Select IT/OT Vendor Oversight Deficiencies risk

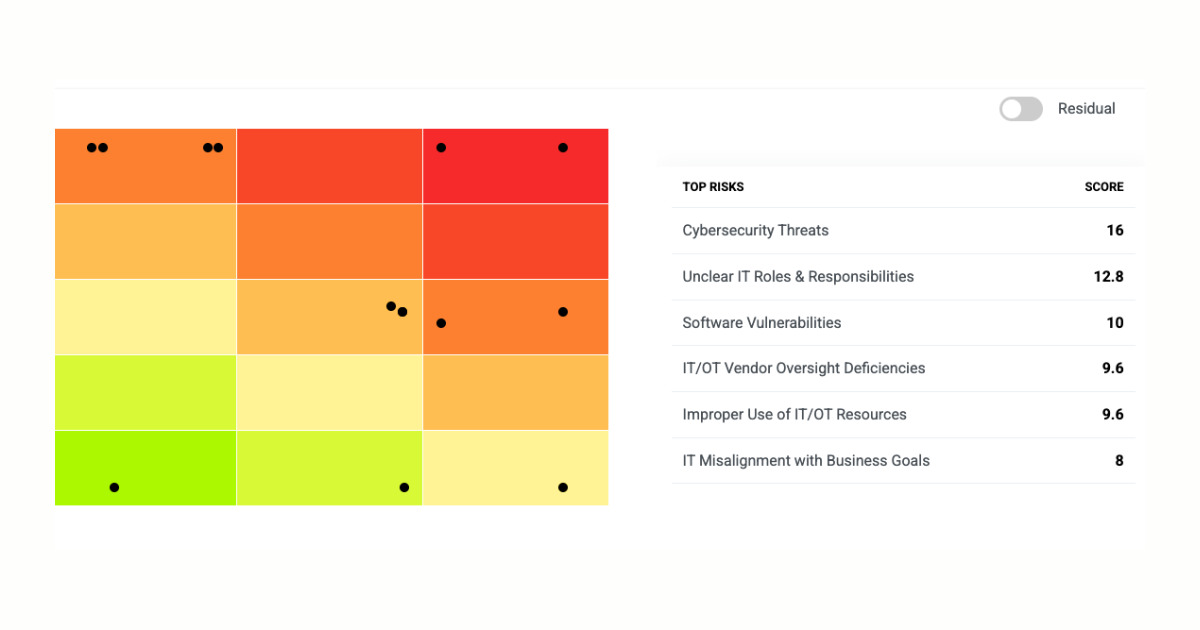[x=804, y=368]
